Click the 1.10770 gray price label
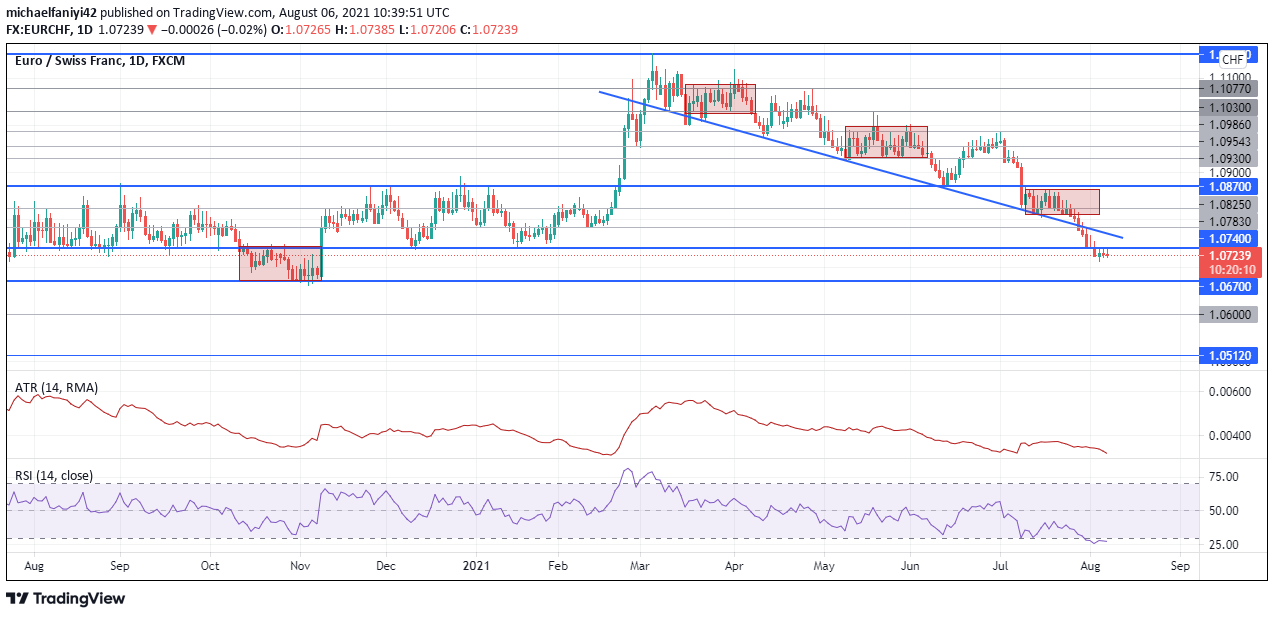The width and height of the screenshot is (1274, 617). pos(1228,89)
